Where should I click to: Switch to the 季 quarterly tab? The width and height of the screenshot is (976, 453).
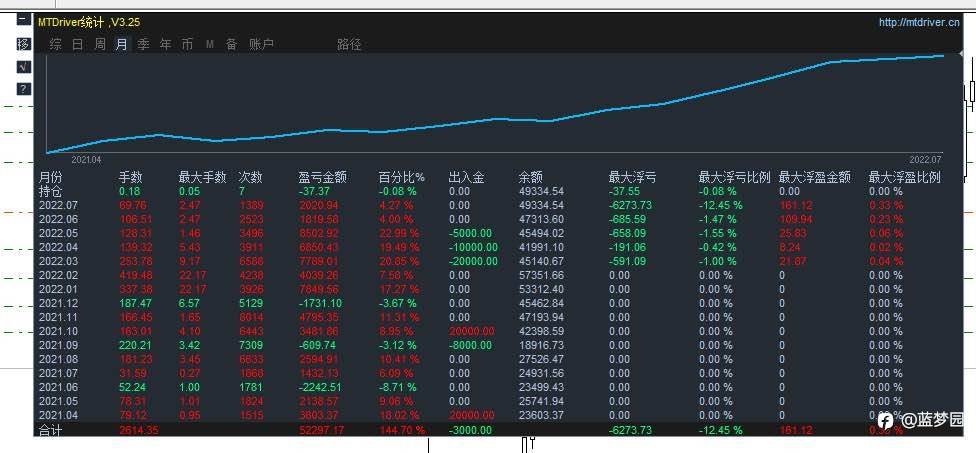[143, 44]
